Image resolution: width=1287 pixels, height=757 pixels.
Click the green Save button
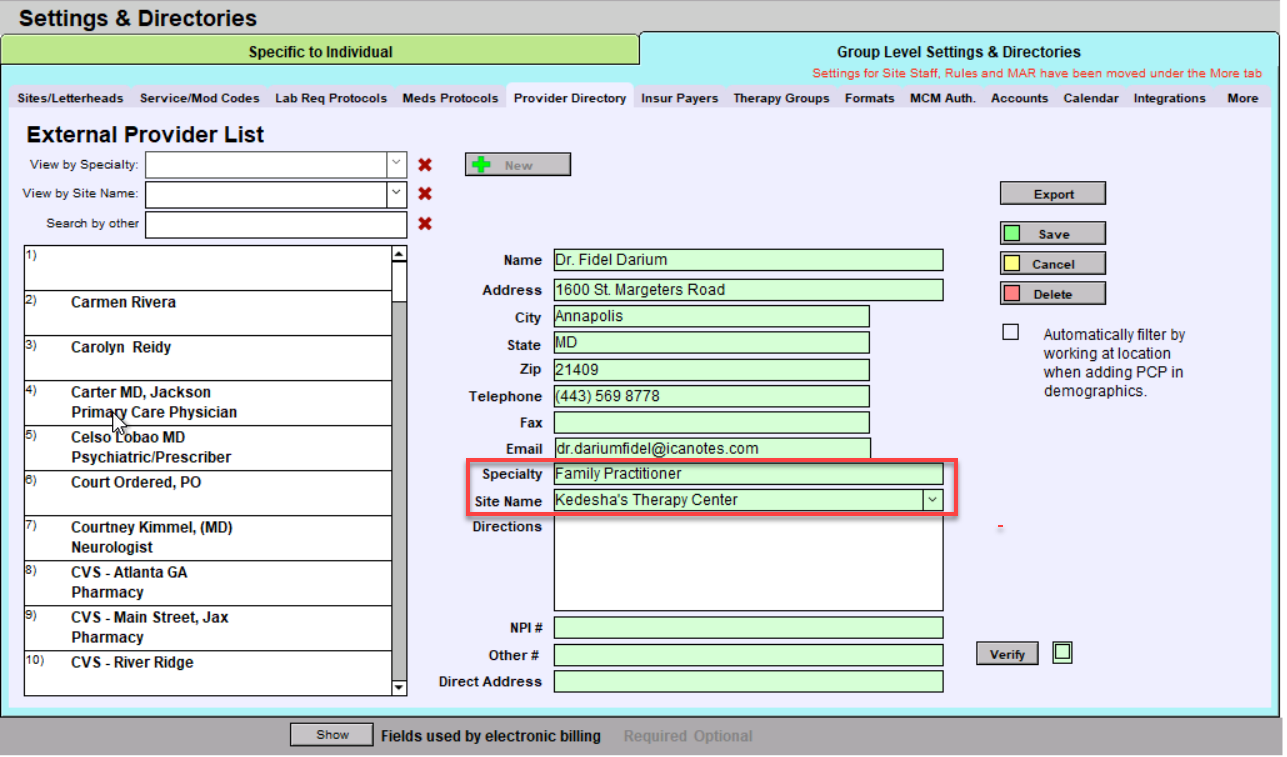[1052, 234]
